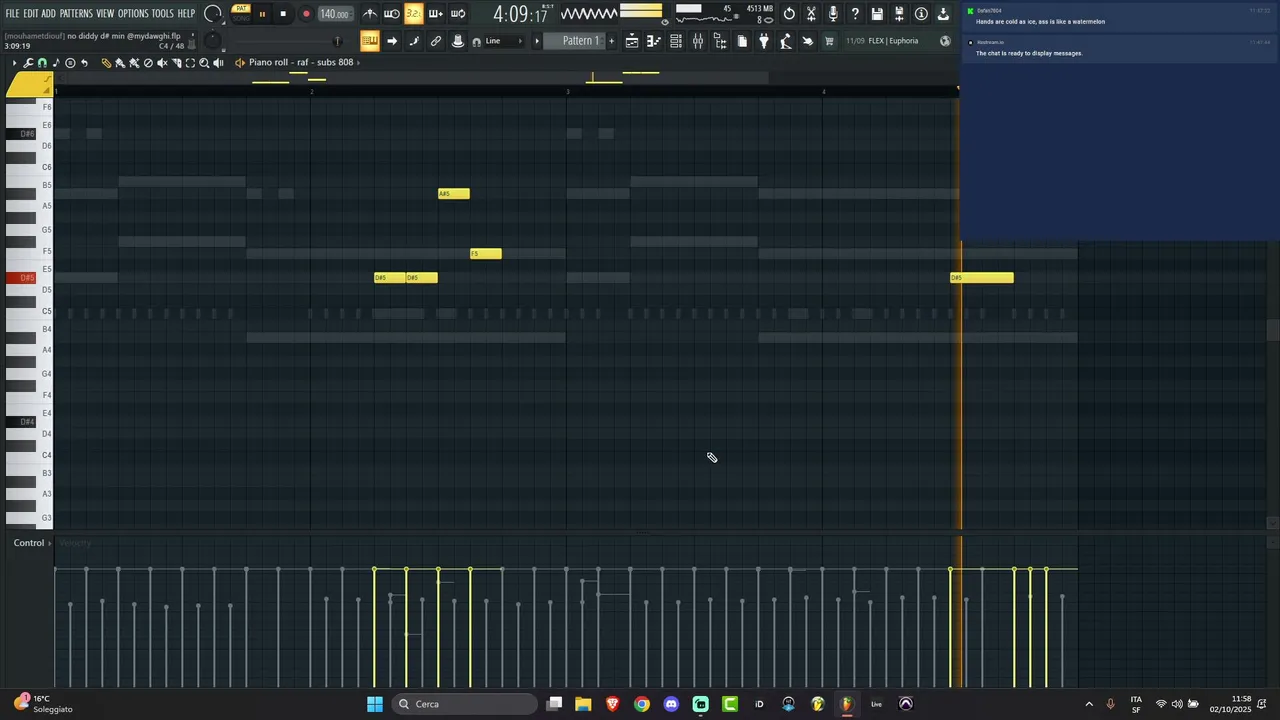Open the project info icon
This screenshot has height=720, width=1280.
click(921, 14)
